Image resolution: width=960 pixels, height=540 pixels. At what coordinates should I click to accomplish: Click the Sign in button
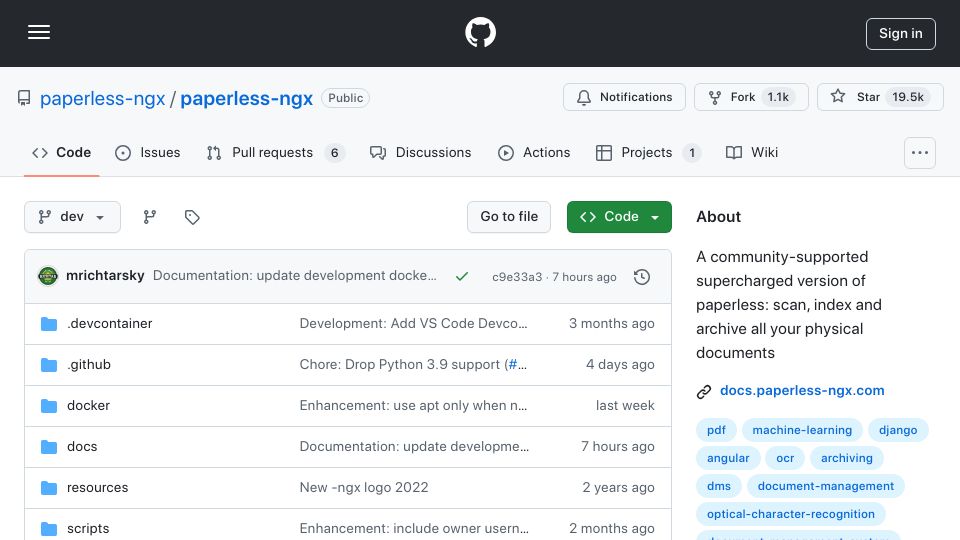click(x=901, y=34)
